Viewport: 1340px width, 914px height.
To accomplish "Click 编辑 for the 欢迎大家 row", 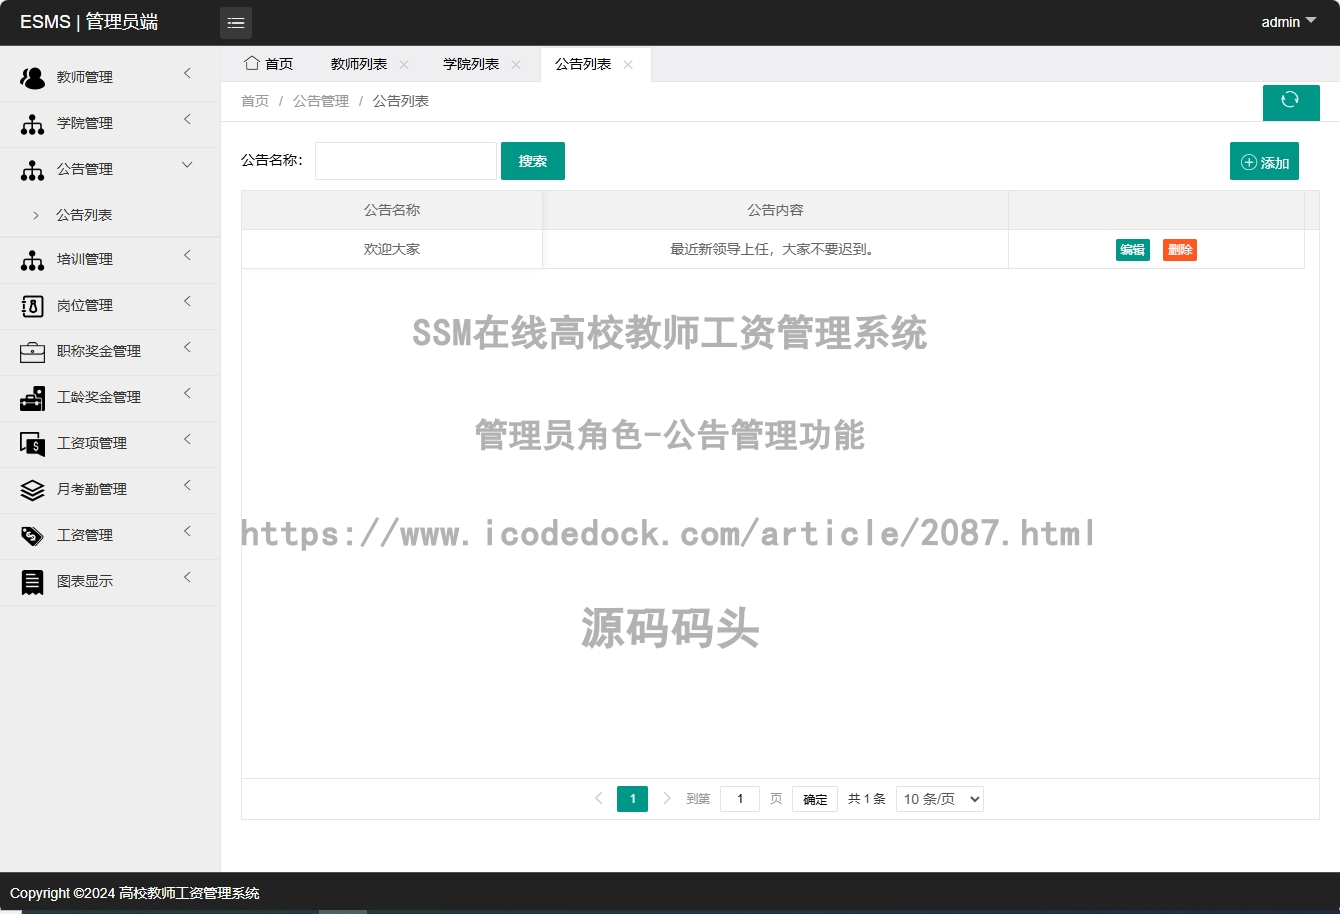I will coord(1133,250).
